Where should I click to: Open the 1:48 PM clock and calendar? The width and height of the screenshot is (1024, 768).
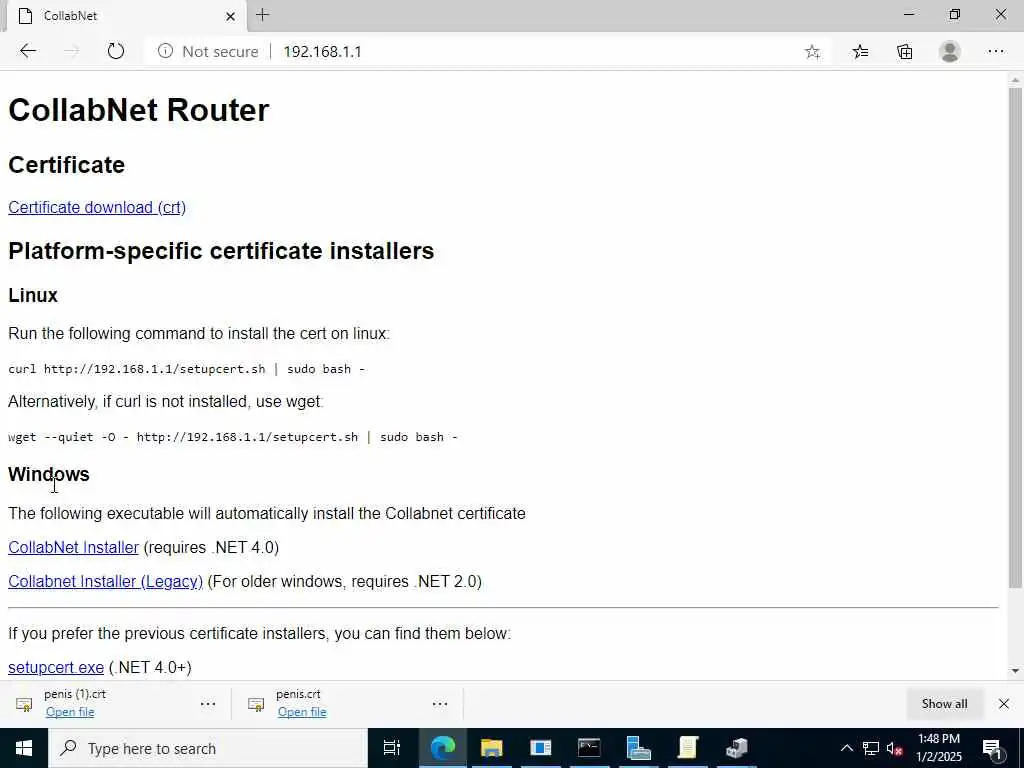click(940, 748)
